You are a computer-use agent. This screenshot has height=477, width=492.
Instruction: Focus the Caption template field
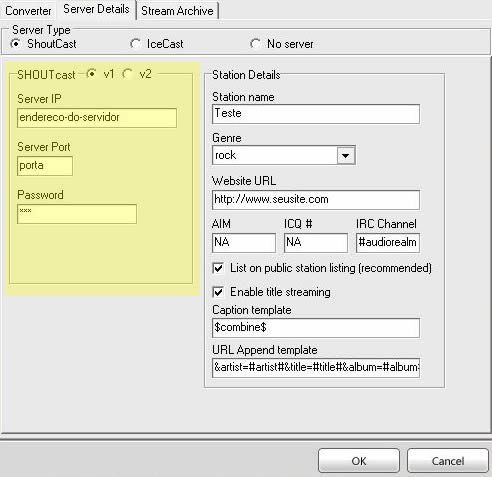tap(316, 328)
